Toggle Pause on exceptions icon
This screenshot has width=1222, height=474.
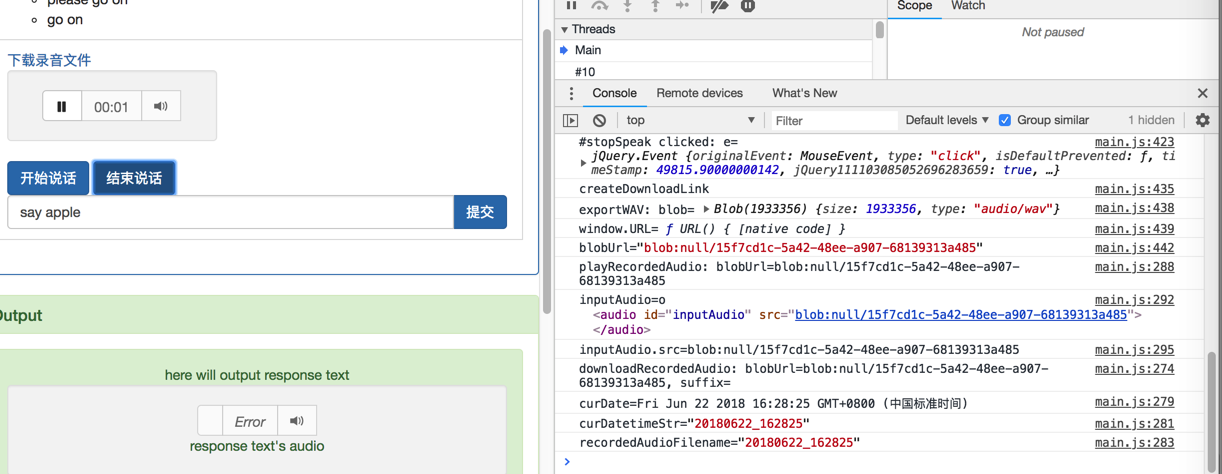click(748, 5)
